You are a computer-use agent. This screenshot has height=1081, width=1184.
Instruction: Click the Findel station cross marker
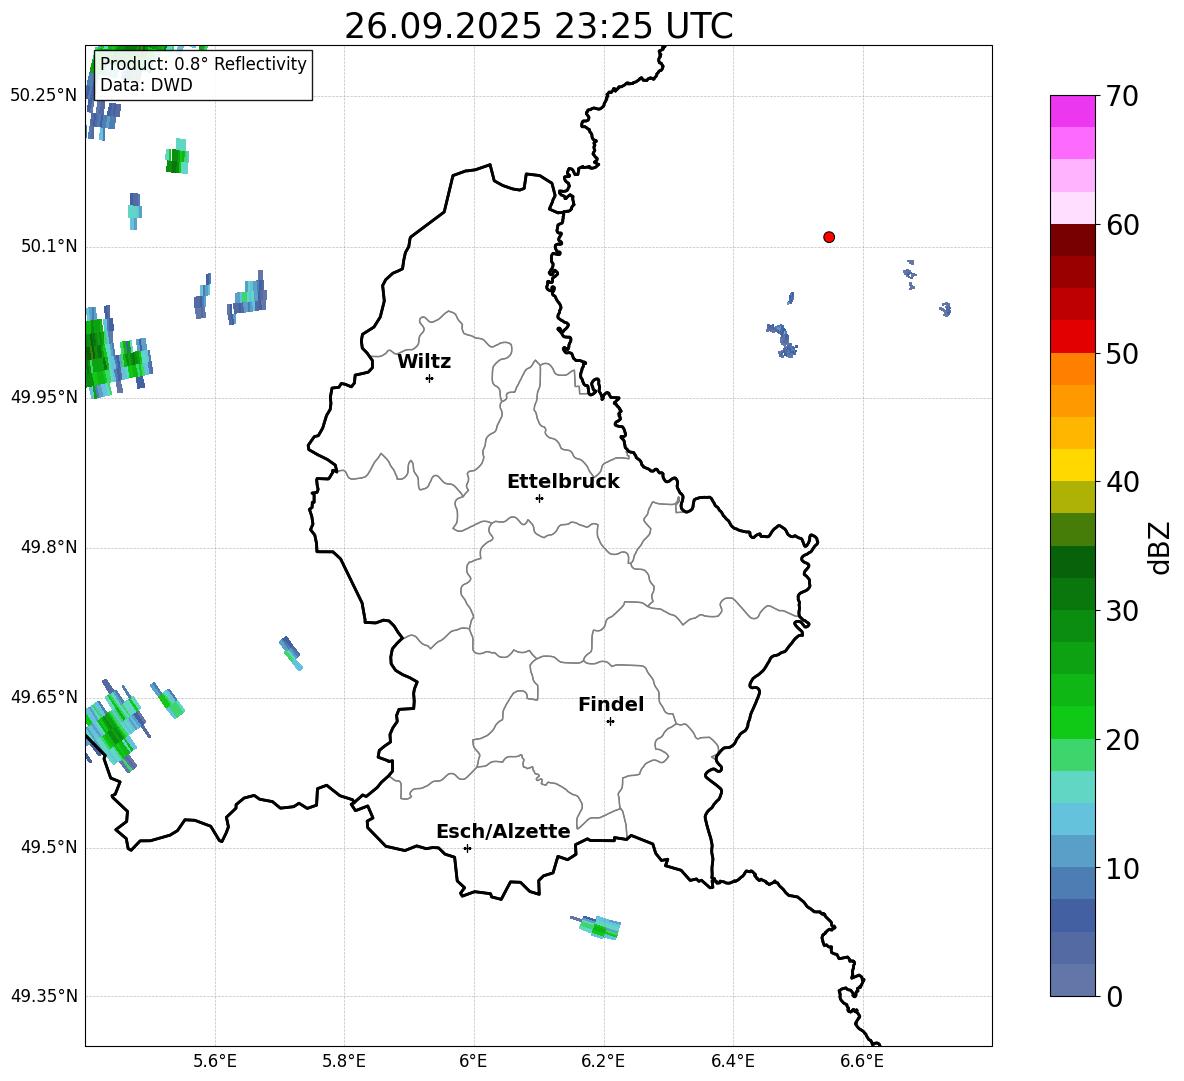tap(610, 722)
